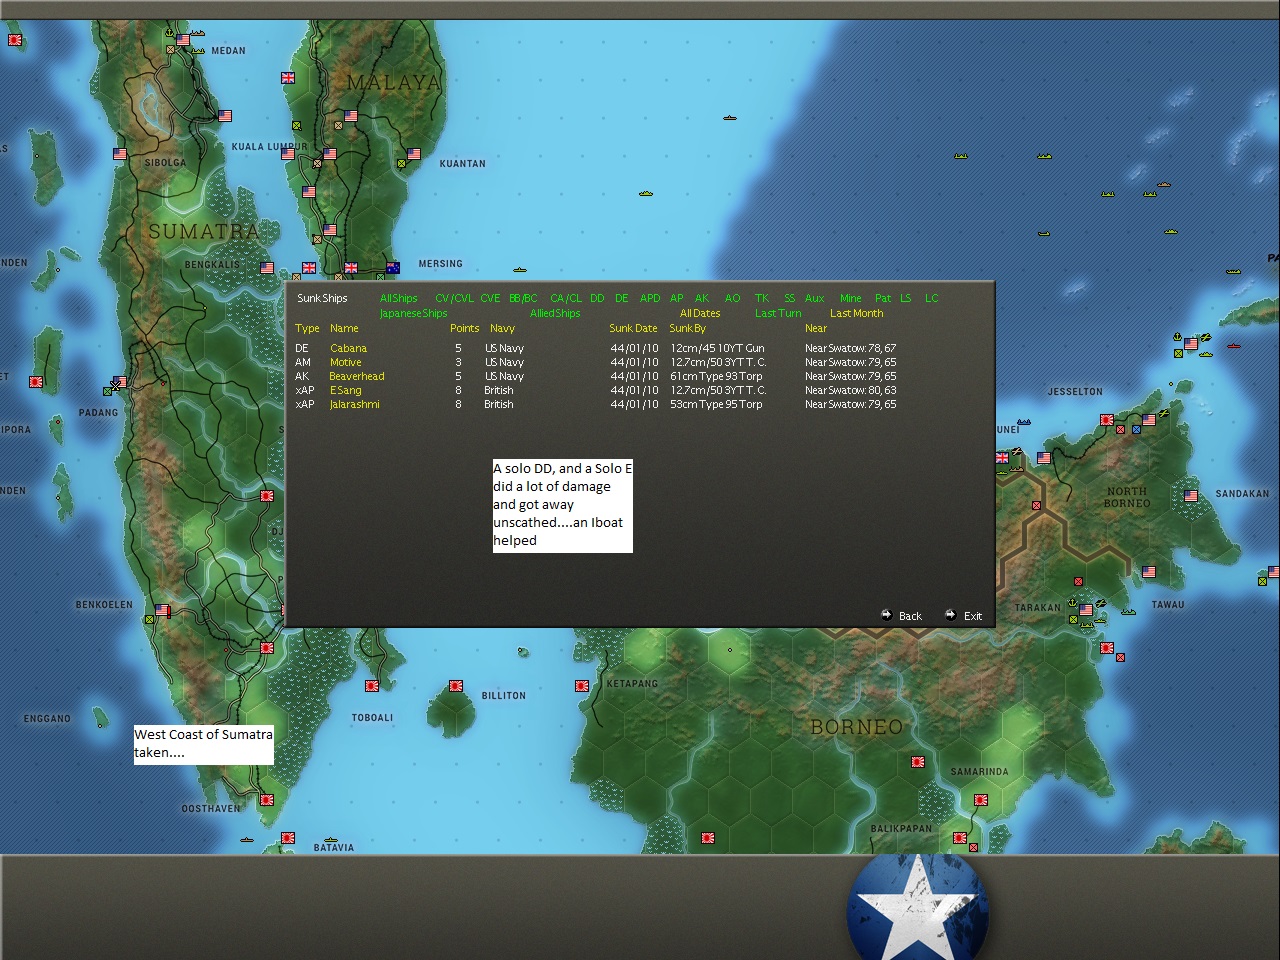Screen dimensions: 1280x960
Task: Select the Japanese flag base above Toboali
Action: pos(372,687)
